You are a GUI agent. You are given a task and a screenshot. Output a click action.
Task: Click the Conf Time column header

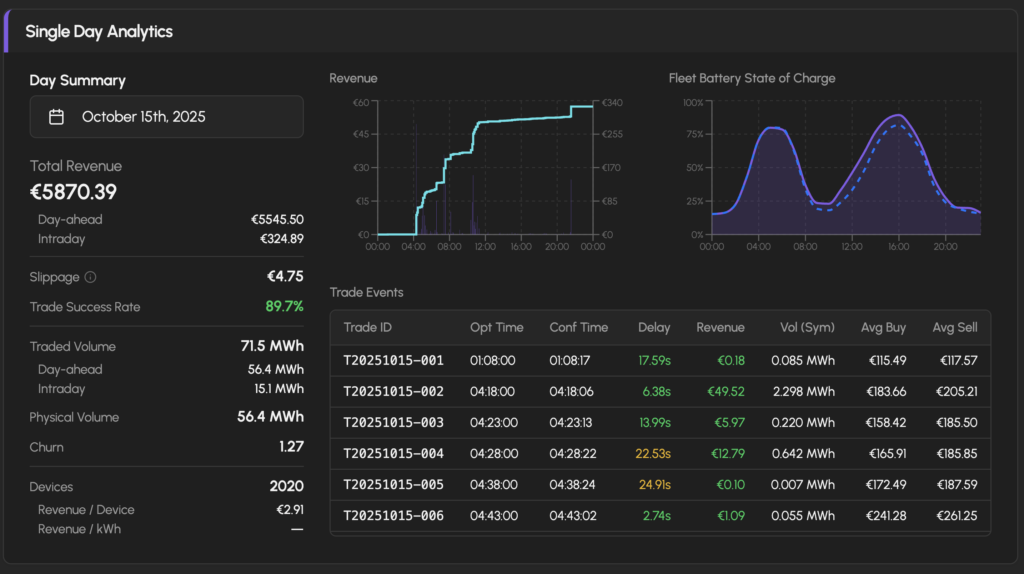tap(578, 327)
